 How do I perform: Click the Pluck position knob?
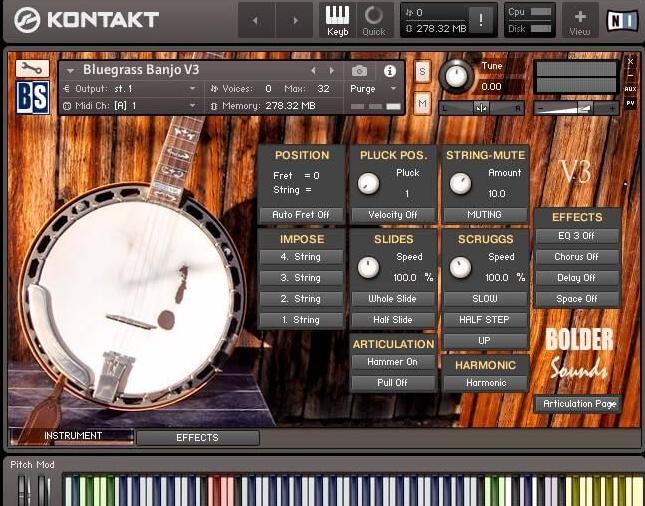click(368, 183)
